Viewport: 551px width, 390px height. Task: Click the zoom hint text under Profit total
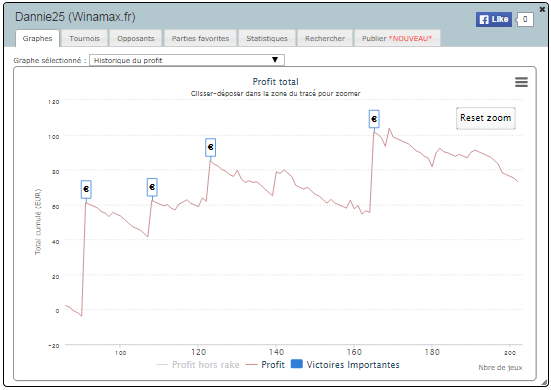[x=276, y=94]
